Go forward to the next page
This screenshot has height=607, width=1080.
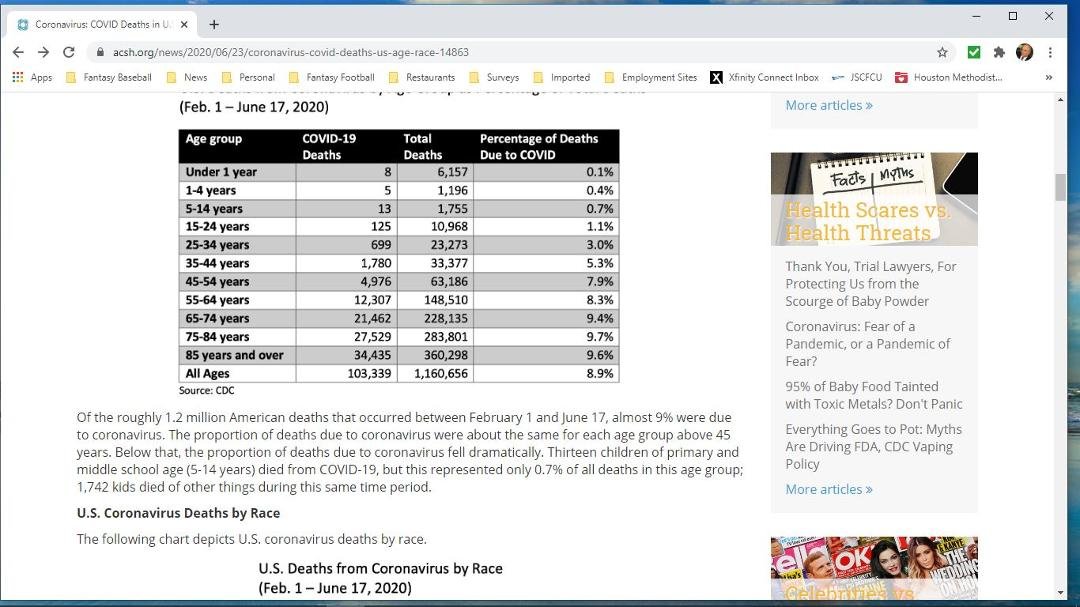43,52
